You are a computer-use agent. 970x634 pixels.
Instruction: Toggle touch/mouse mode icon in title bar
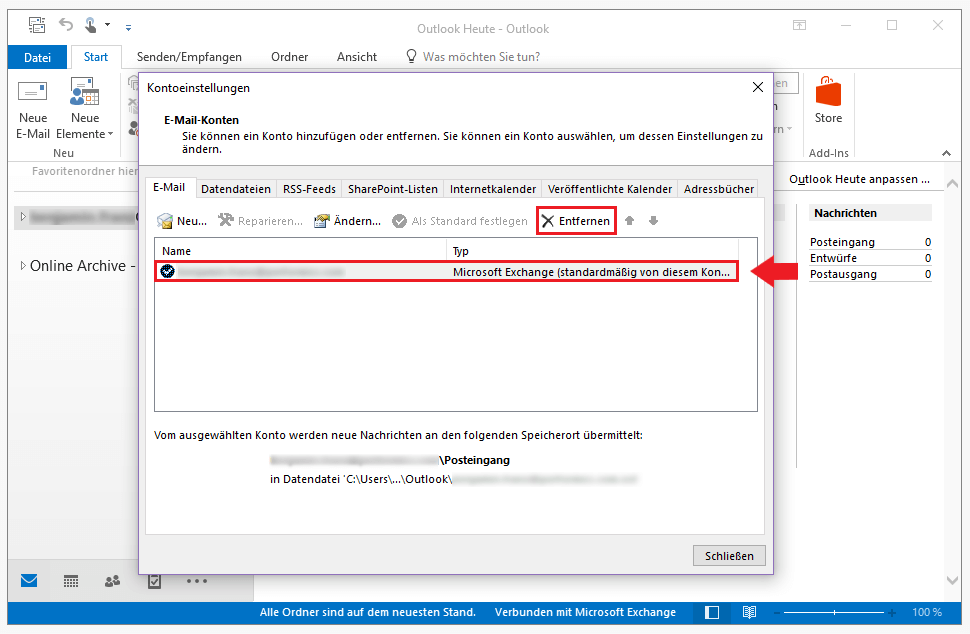(91, 25)
